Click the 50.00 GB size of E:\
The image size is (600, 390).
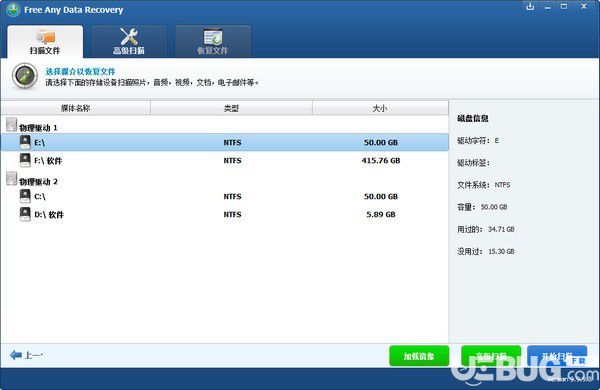(381, 143)
